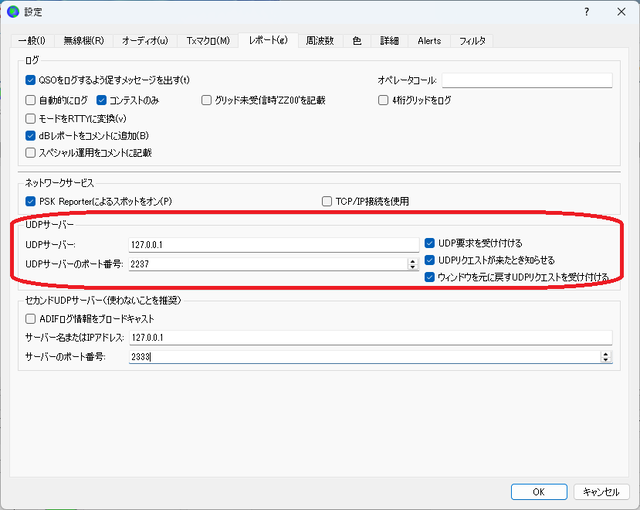
Task: Switch to the Alerts tab
Action: click(429, 41)
